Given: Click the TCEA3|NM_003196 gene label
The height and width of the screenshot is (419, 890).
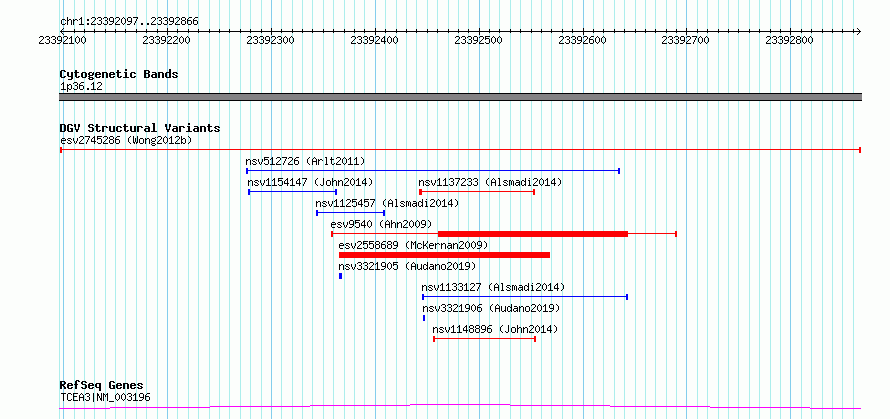Looking at the screenshot, I should (x=106, y=397).
